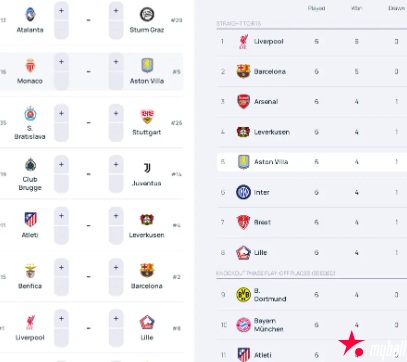Add a goal for Barcelona against Benfica
The width and height of the screenshot is (407, 362).
[x=116, y=267]
